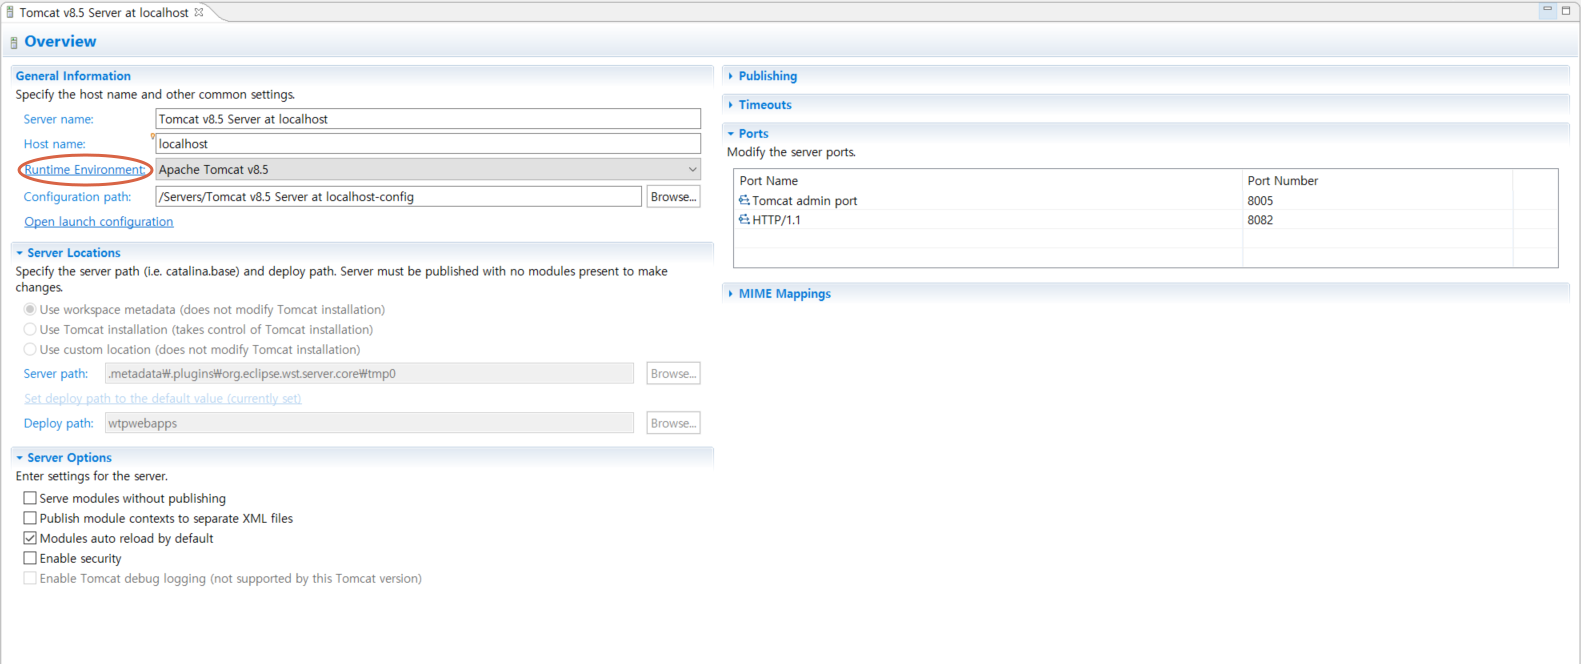Screen dimensions: 1581x664
Task: Maximize the editor area
Action: [x=1566, y=10]
